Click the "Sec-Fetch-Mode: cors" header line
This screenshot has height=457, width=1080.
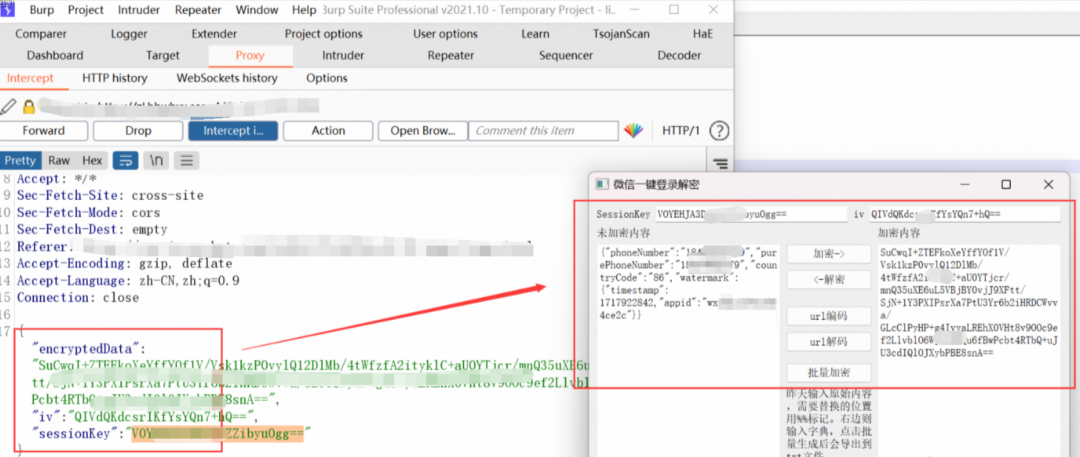point(88,212)
